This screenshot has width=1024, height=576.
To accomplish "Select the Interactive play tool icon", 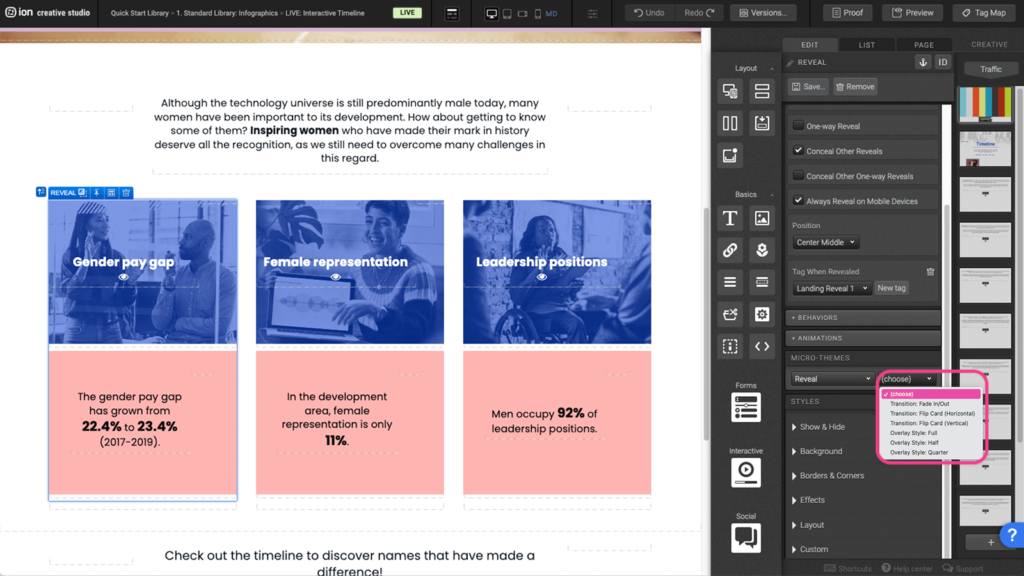I will click(x=746, y=472).
